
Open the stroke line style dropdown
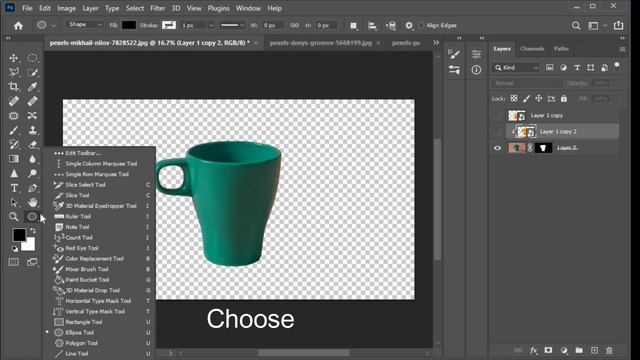pyautogui.click(x=232, y=25)
